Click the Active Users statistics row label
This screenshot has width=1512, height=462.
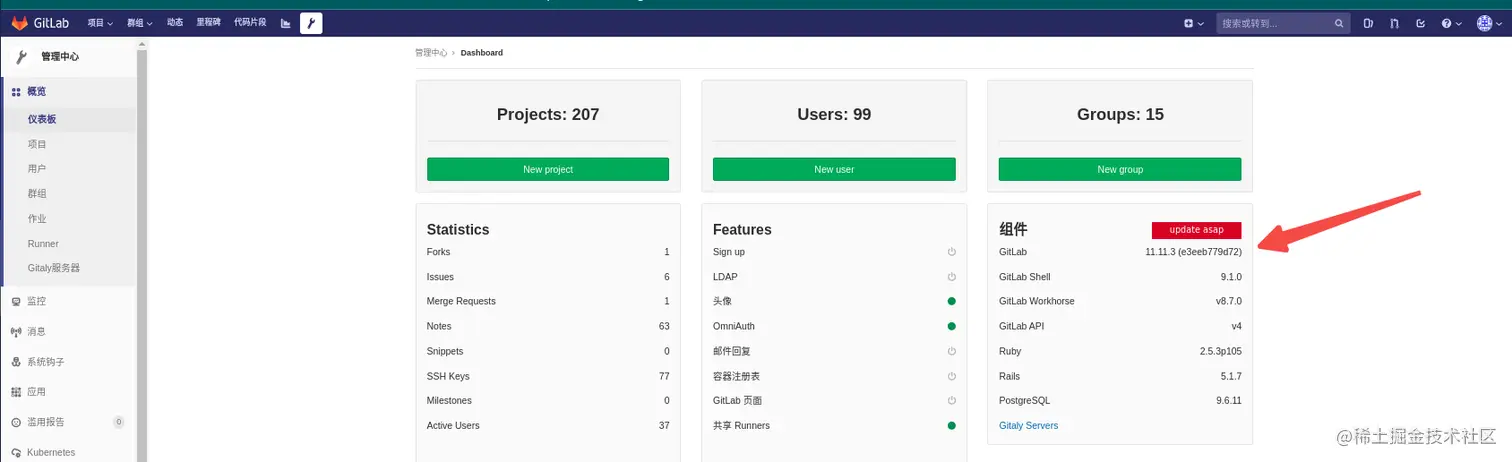pos(453,425)
